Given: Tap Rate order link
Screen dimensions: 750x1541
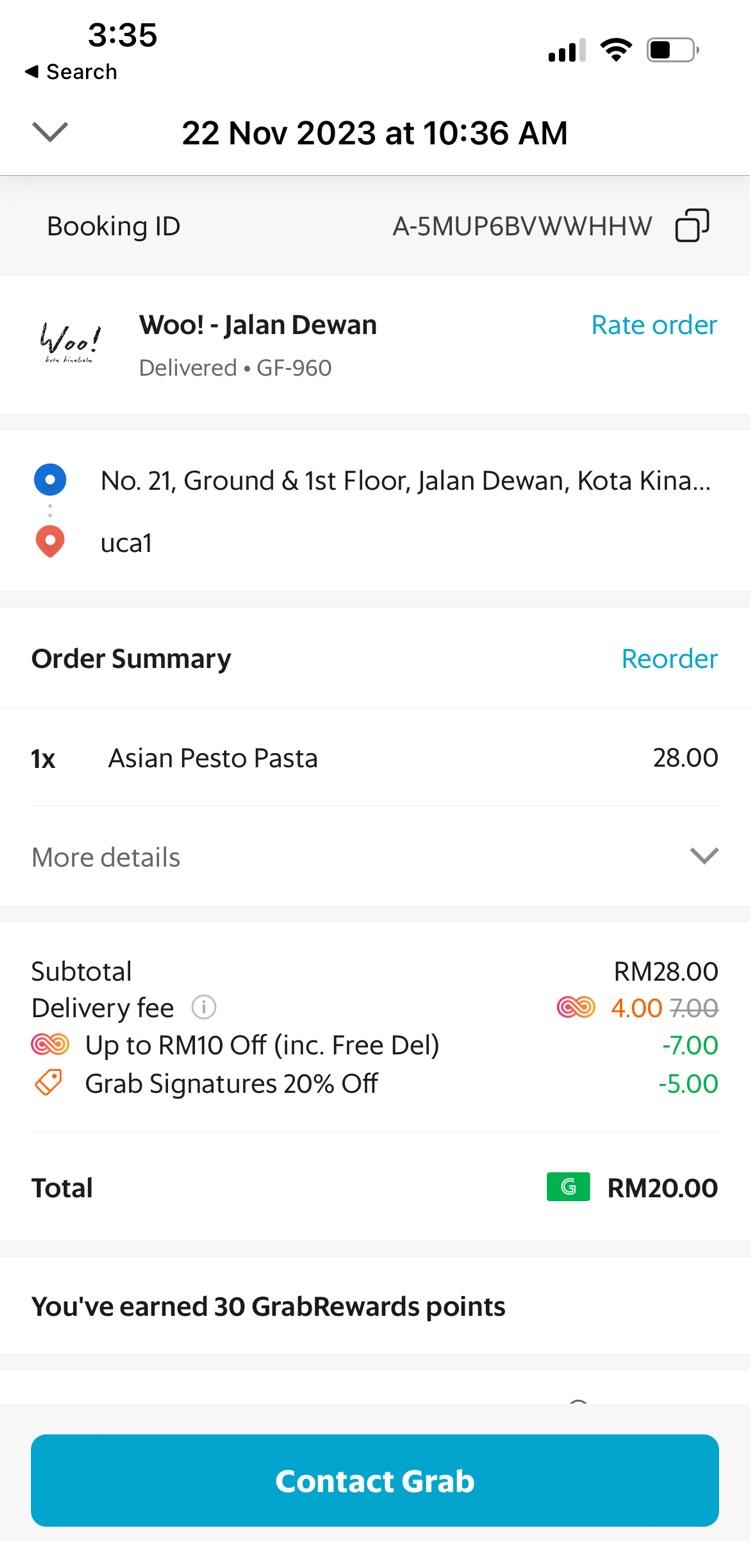Looking at the screenshot, I should pos(654,325).
